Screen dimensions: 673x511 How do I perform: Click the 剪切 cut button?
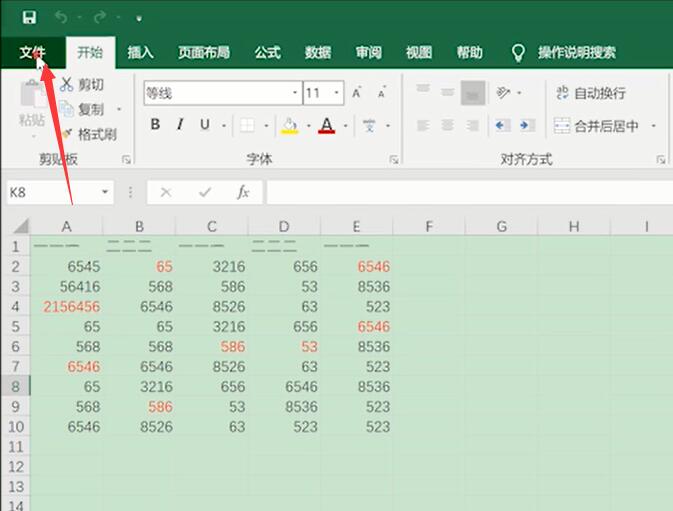click(82, 85)
